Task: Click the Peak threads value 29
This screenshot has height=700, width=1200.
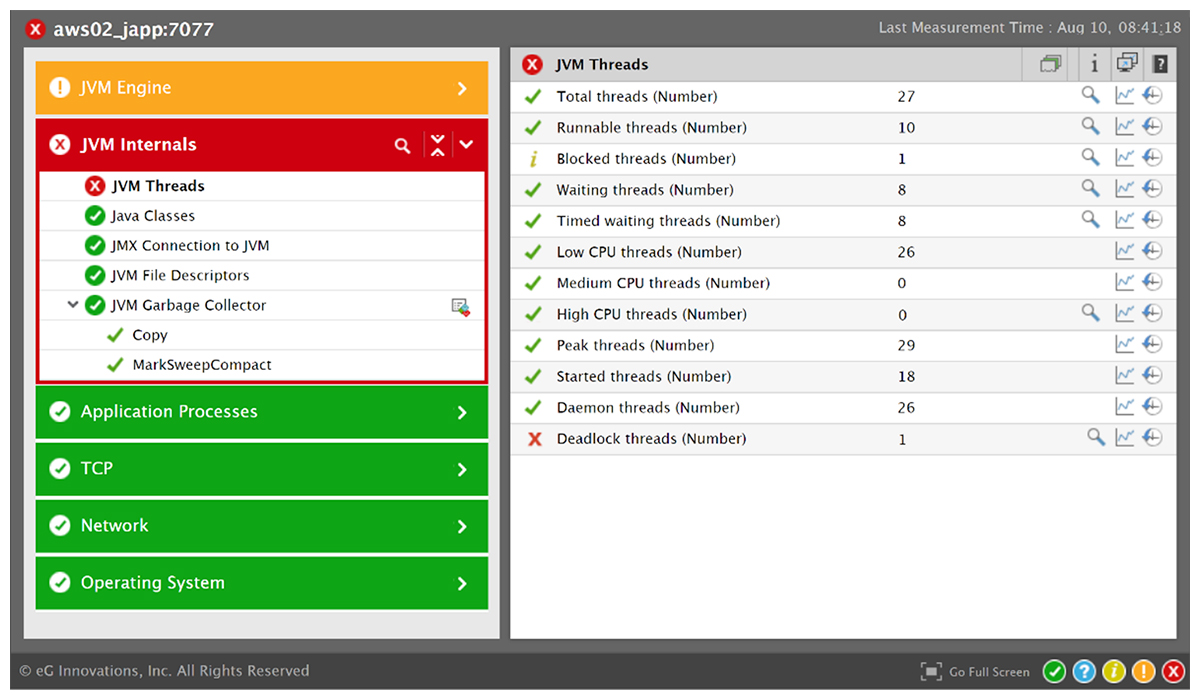Action: [x=906, y=345]
